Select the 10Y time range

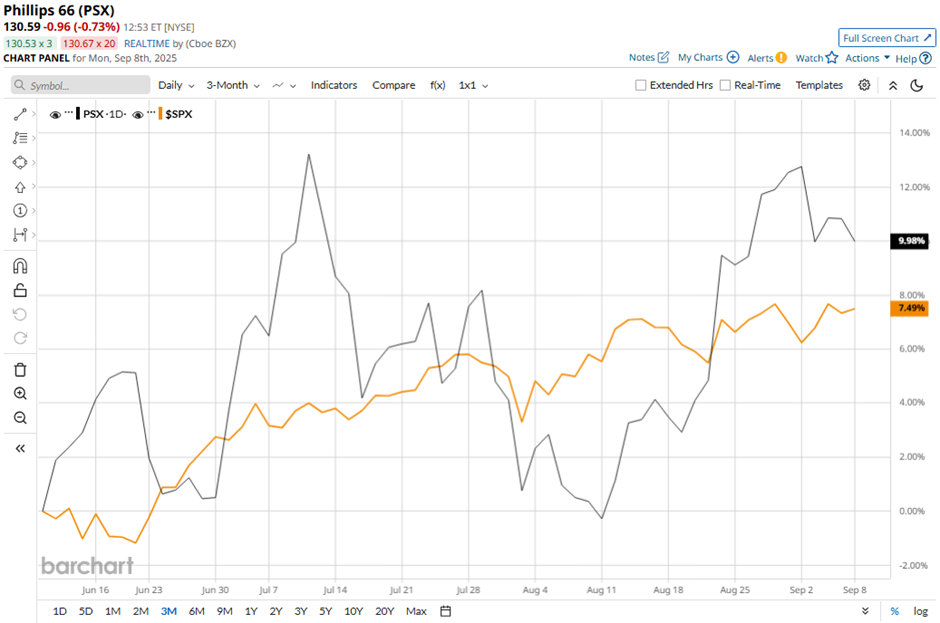click(353, 611)
